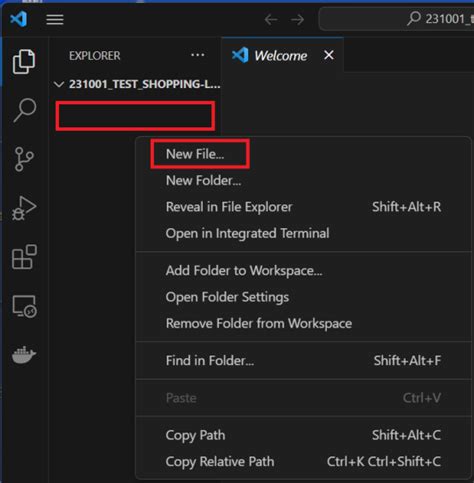Switch to the Welcome tab
The image size is (474, 483).
[282, 55]
